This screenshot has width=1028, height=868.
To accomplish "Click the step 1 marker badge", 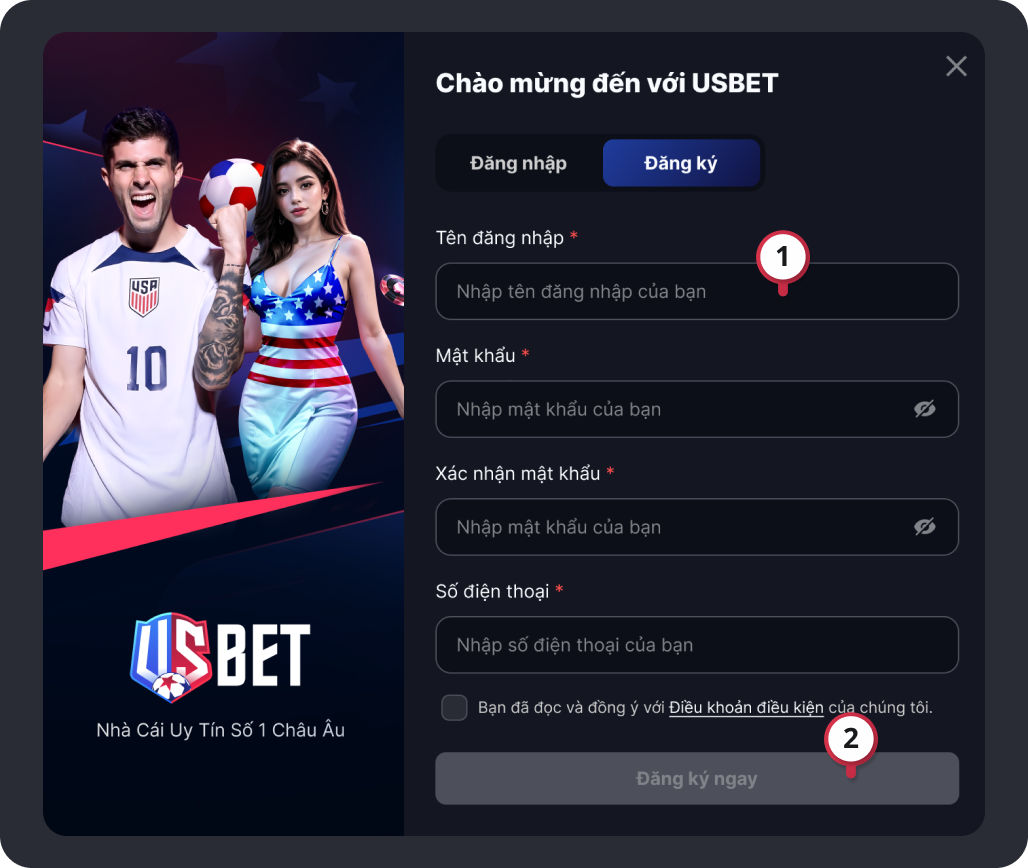I will point(782,258).
